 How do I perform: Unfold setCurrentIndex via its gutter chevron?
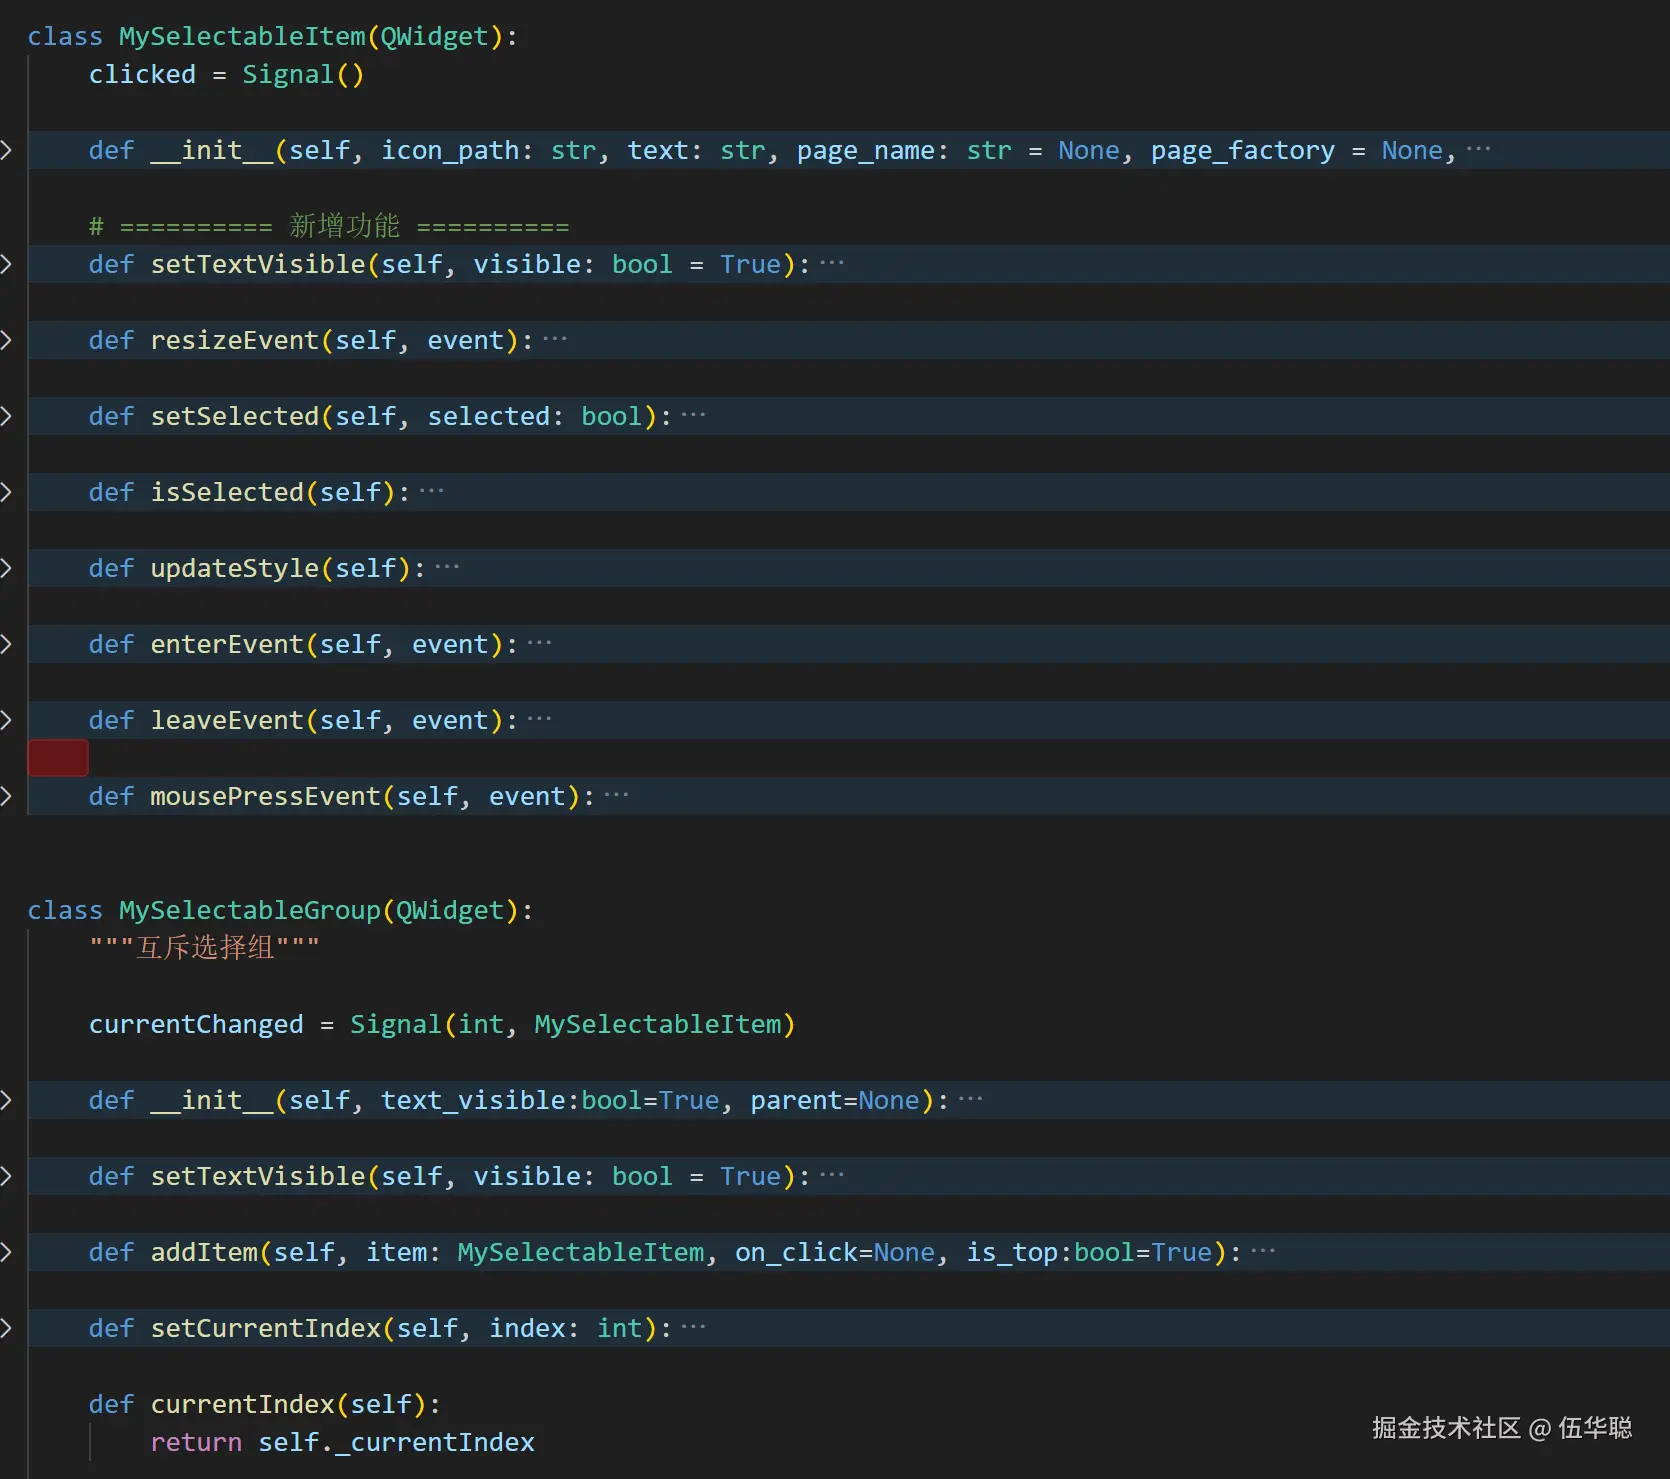pyautogui.click(x=6, y=1328)
